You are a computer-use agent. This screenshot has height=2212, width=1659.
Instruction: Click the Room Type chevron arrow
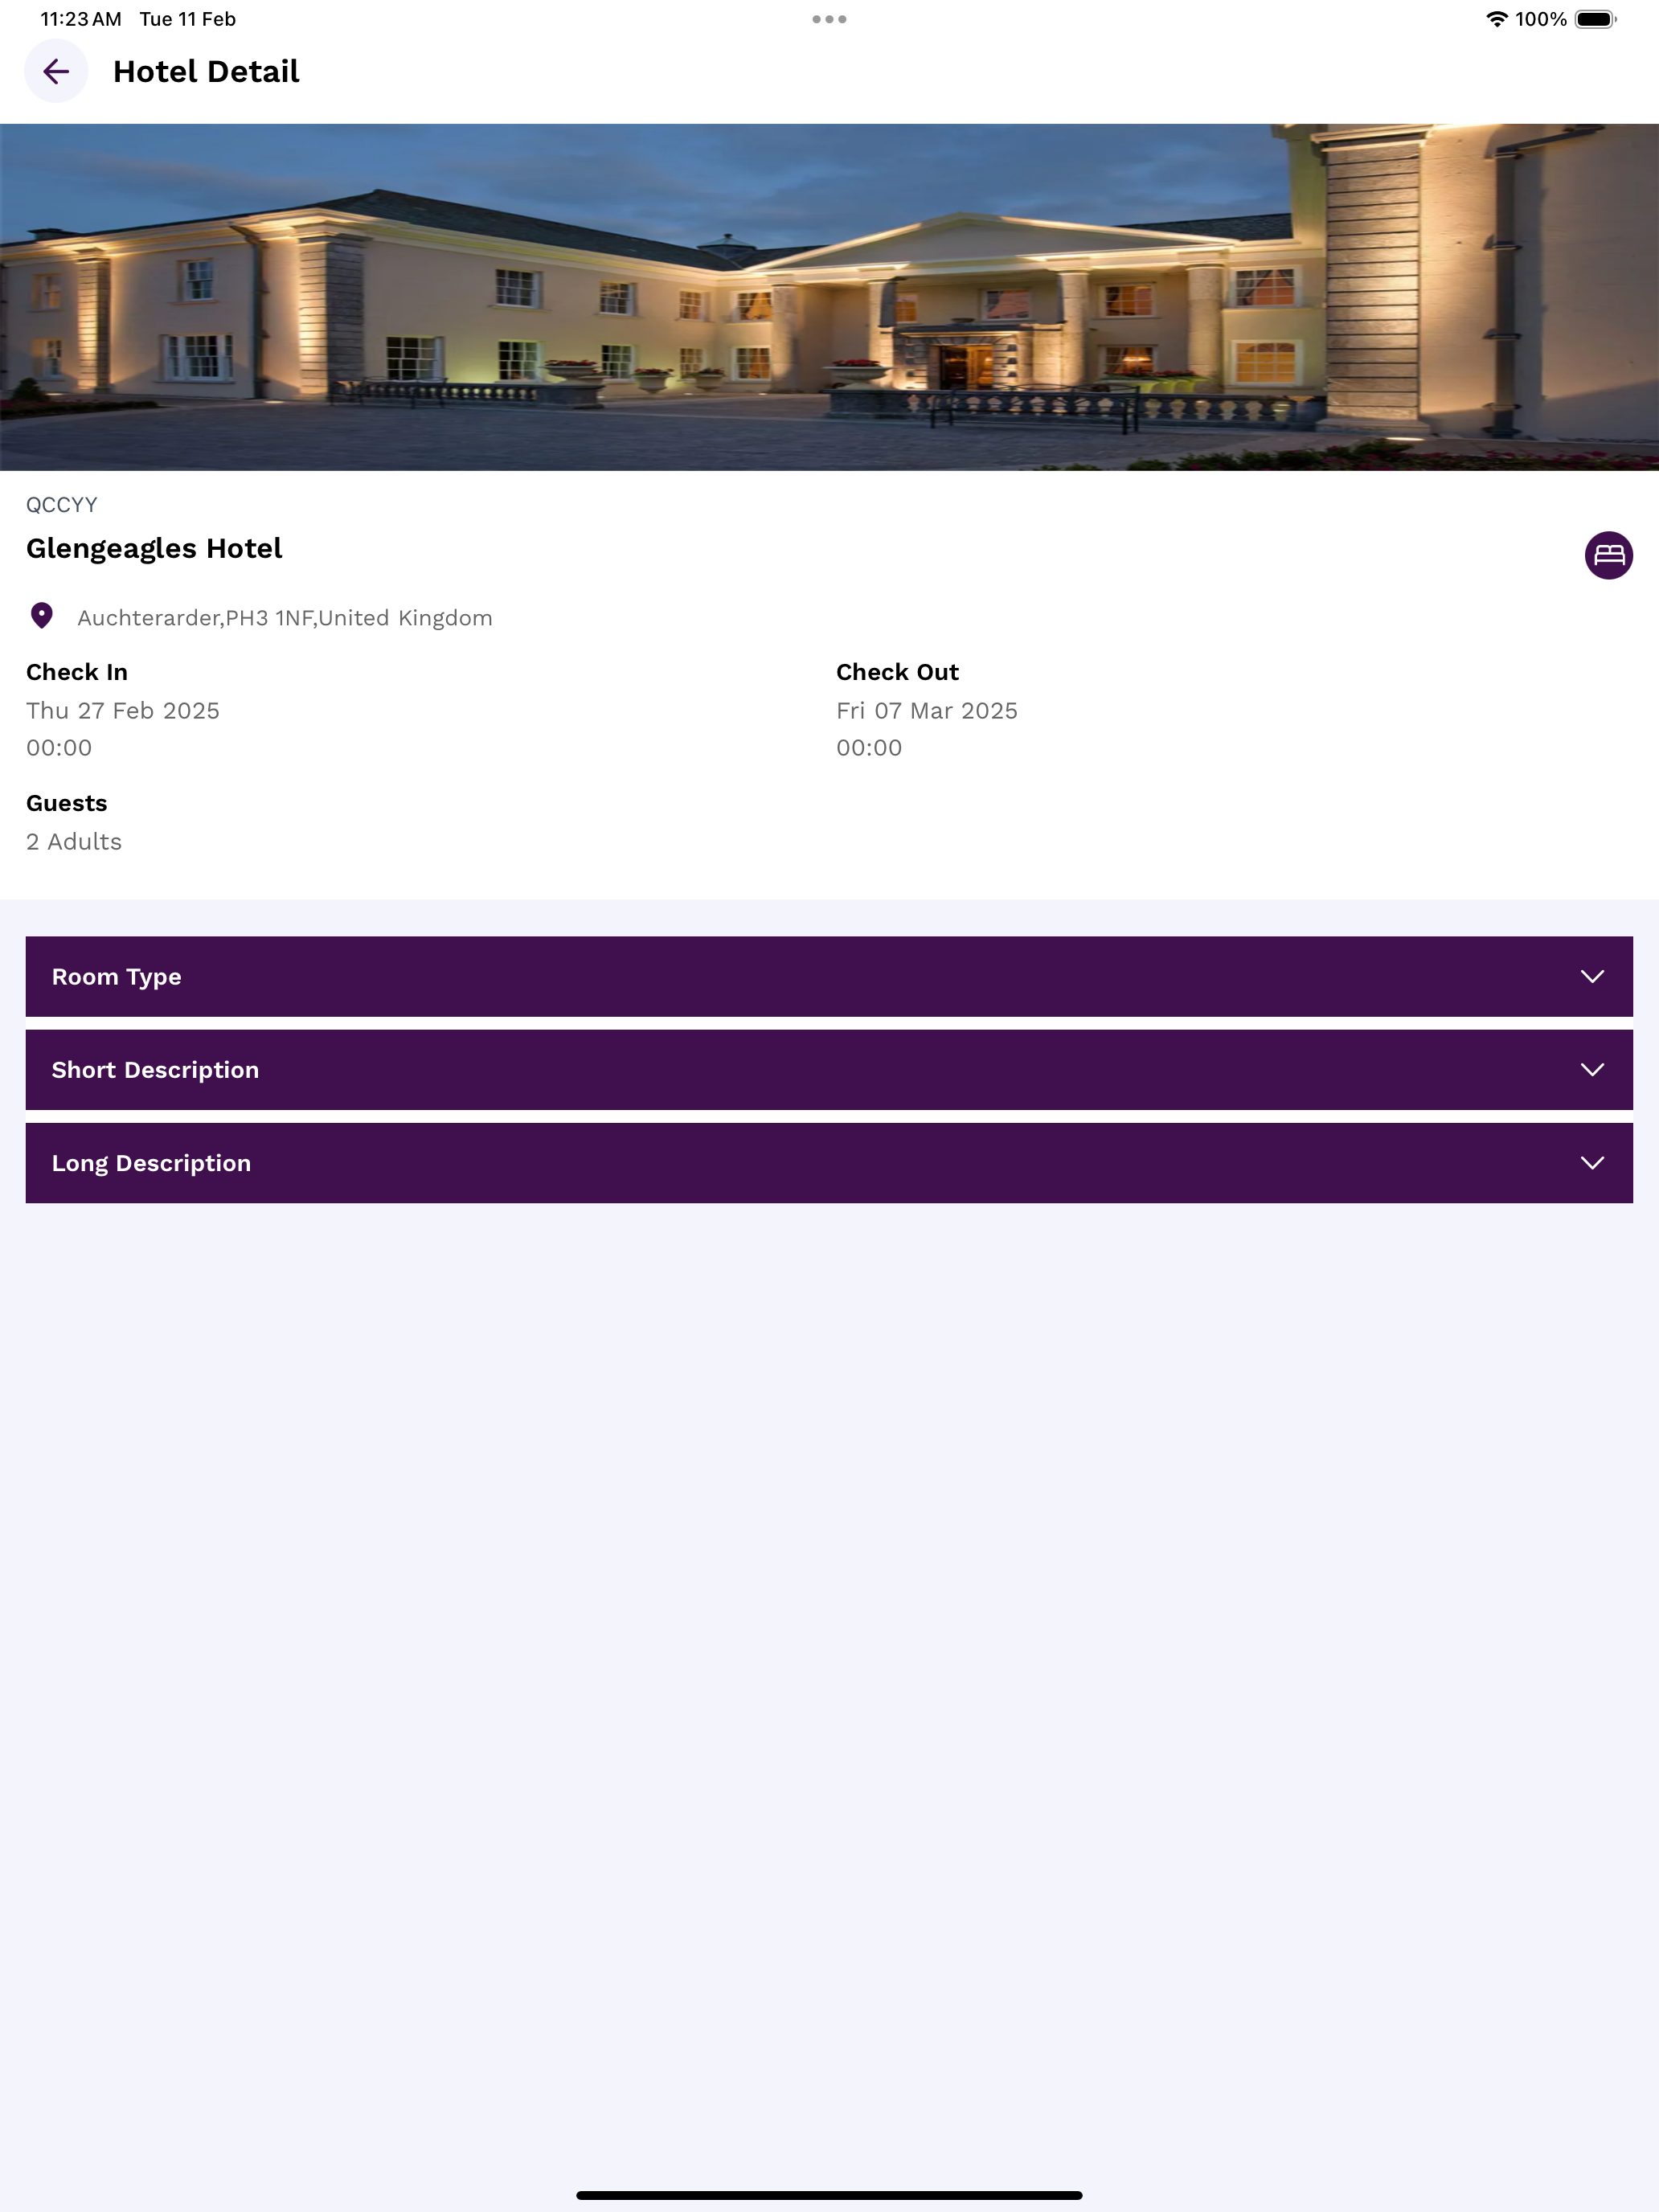(1592, 976)
